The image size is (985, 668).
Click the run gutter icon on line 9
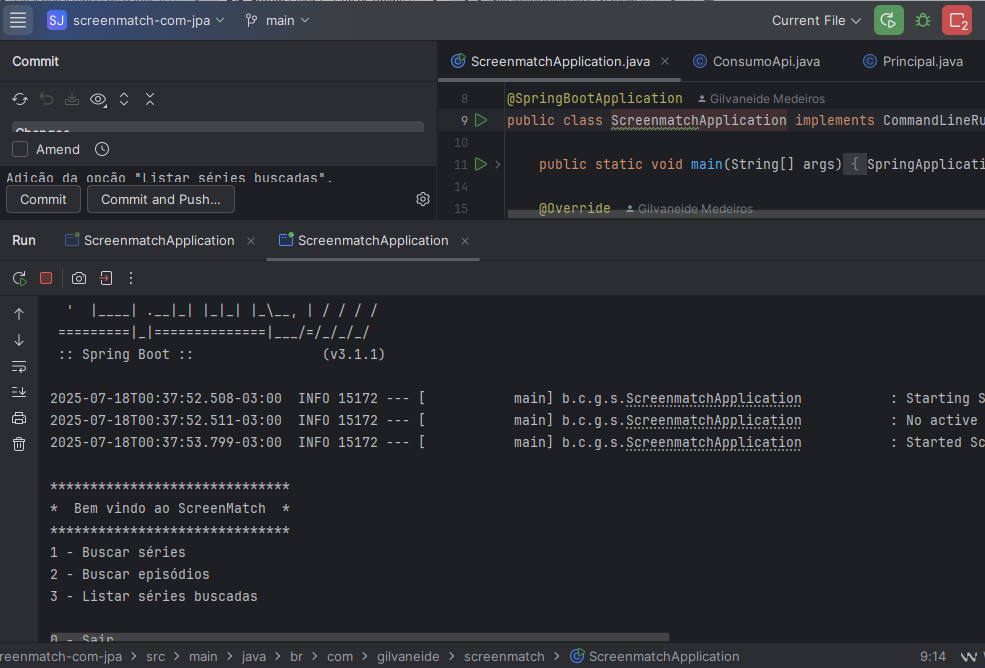(x=481, y=120)
